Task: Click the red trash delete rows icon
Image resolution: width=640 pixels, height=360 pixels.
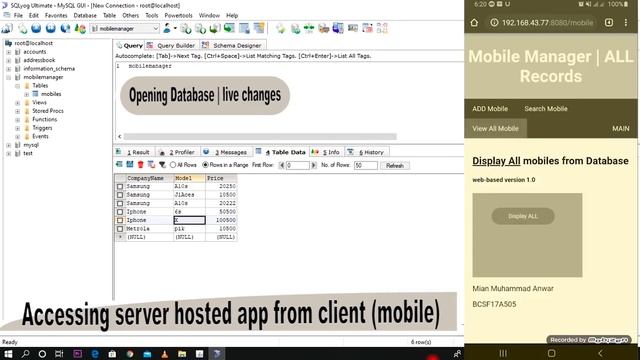Action: [140, 164]
